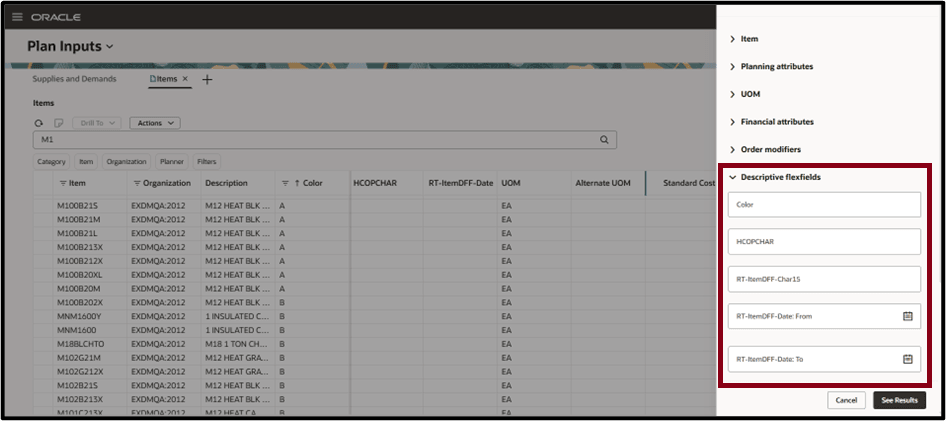Viewport: 946px width, 421px height.
Task: Click the refresh icon in Items toolbar
Action: click(39, 123)
